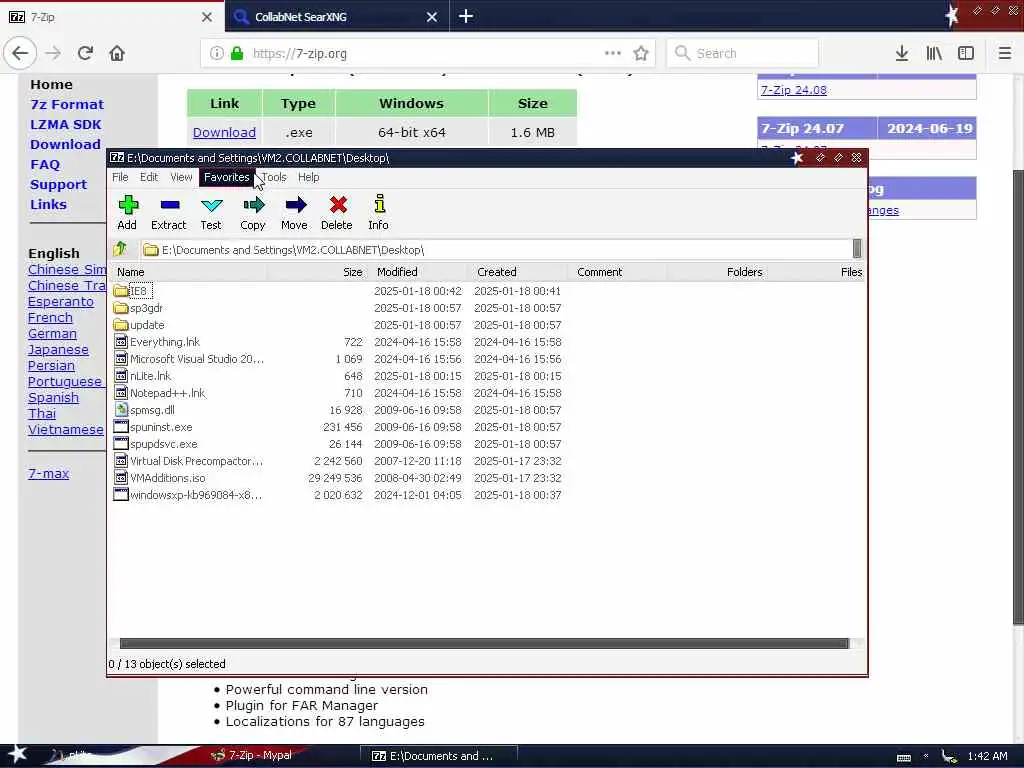The width and height of the screenshot is (1024, 768).
Task: Open the browser hamburger menu
Action: pyautogui.click(x=1004, y=53)
